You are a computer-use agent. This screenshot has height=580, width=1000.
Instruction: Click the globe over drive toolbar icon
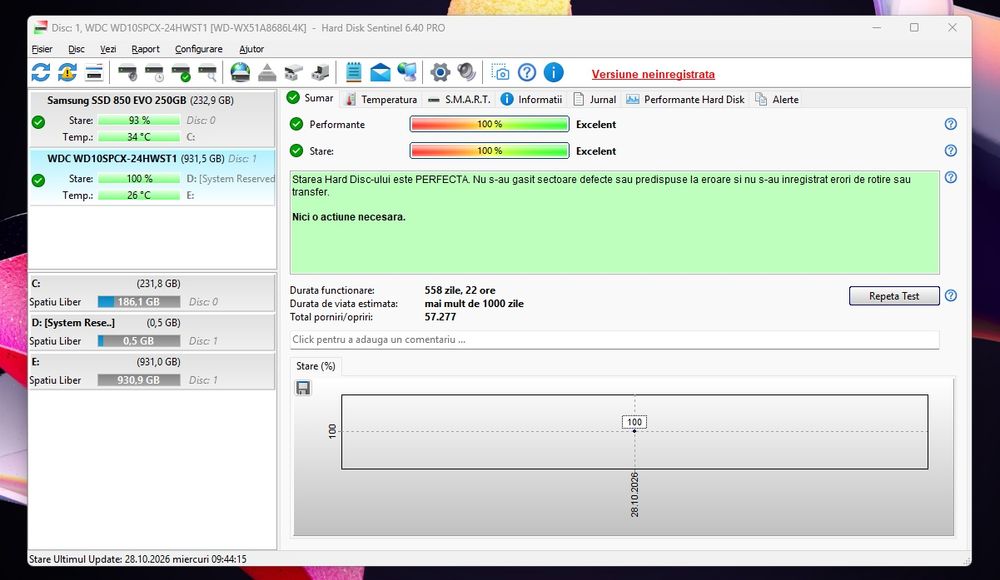coord(240,73)
